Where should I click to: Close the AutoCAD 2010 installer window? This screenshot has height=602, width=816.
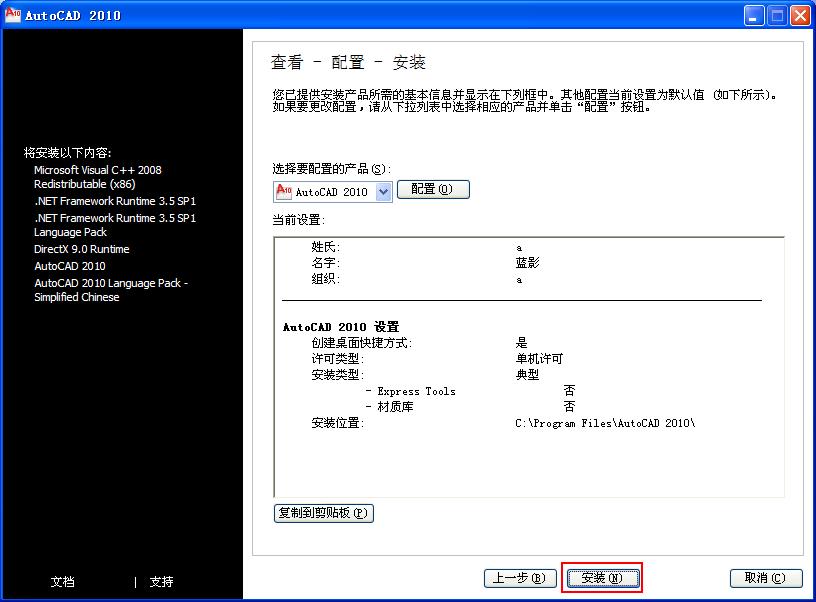coord(800,16)
